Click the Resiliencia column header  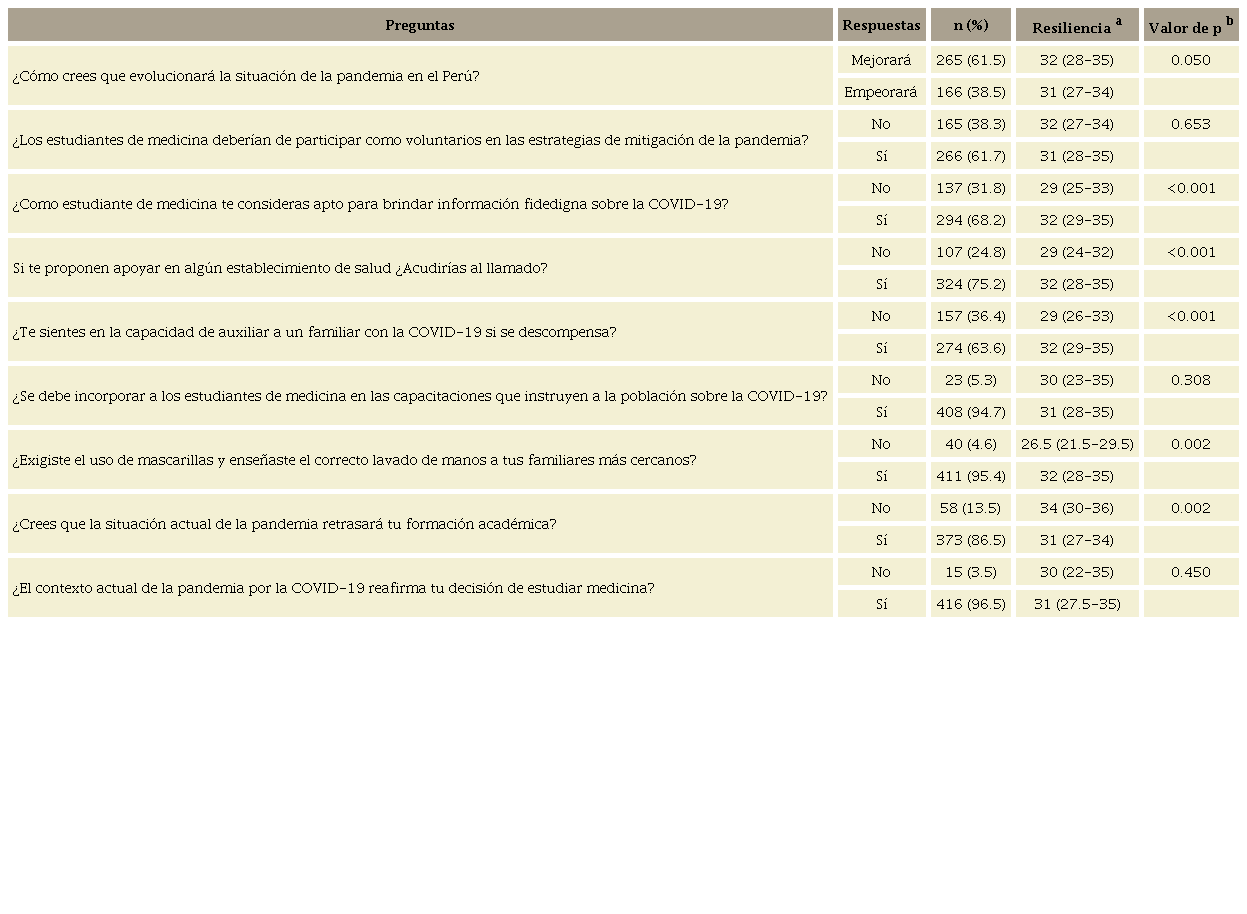(x=1071, y=28)
